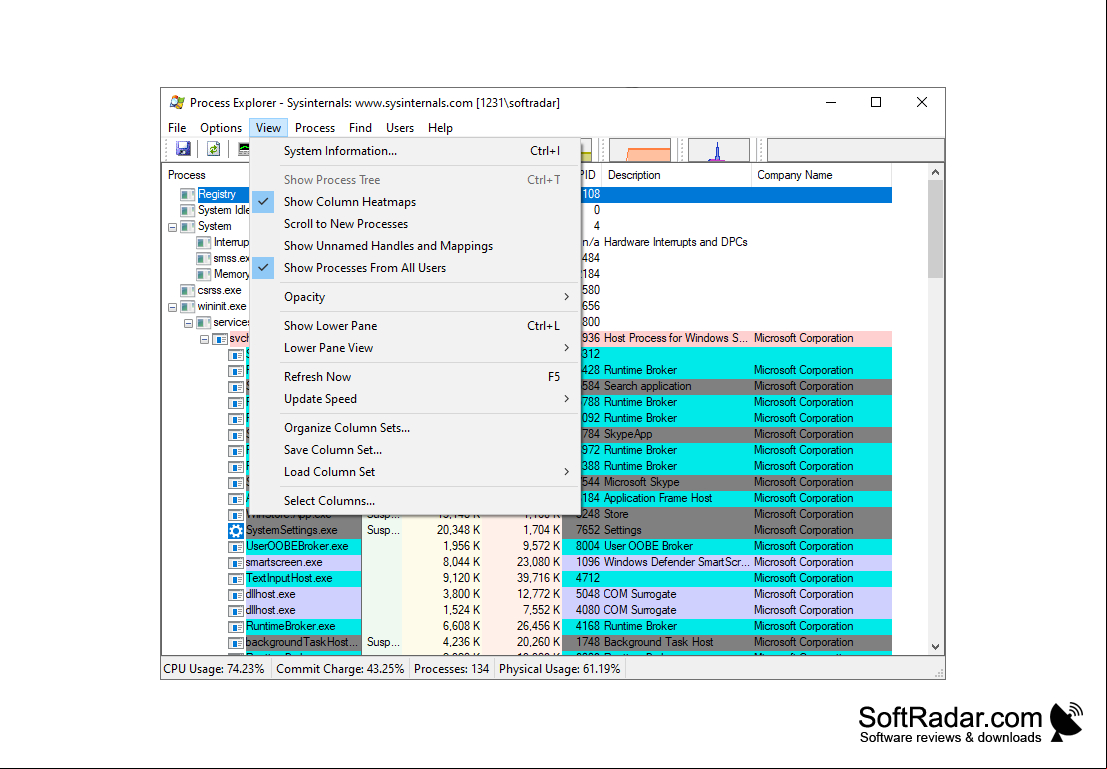The width and height of the screenshot is (1107, 769).
Task: Open Organize Column Sets...
Action: [414, 428]
